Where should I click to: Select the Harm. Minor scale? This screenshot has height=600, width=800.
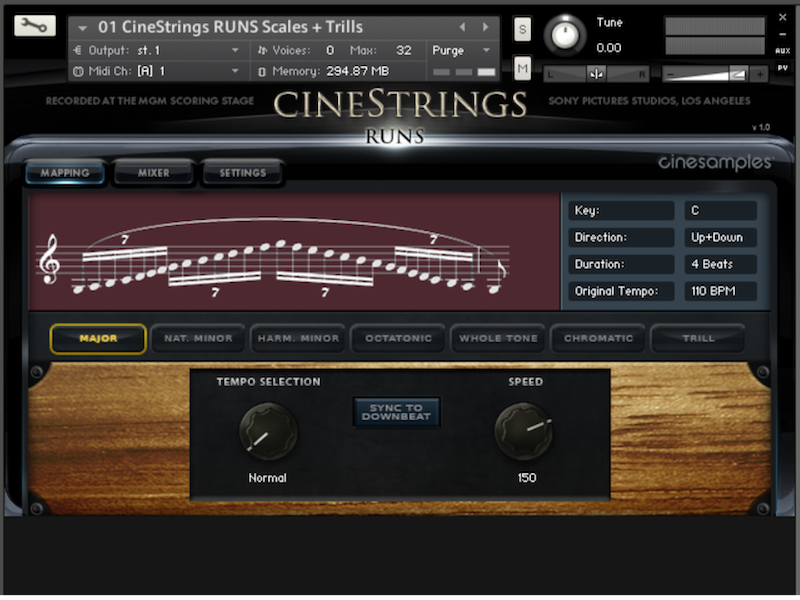click(x=298, y=338)
